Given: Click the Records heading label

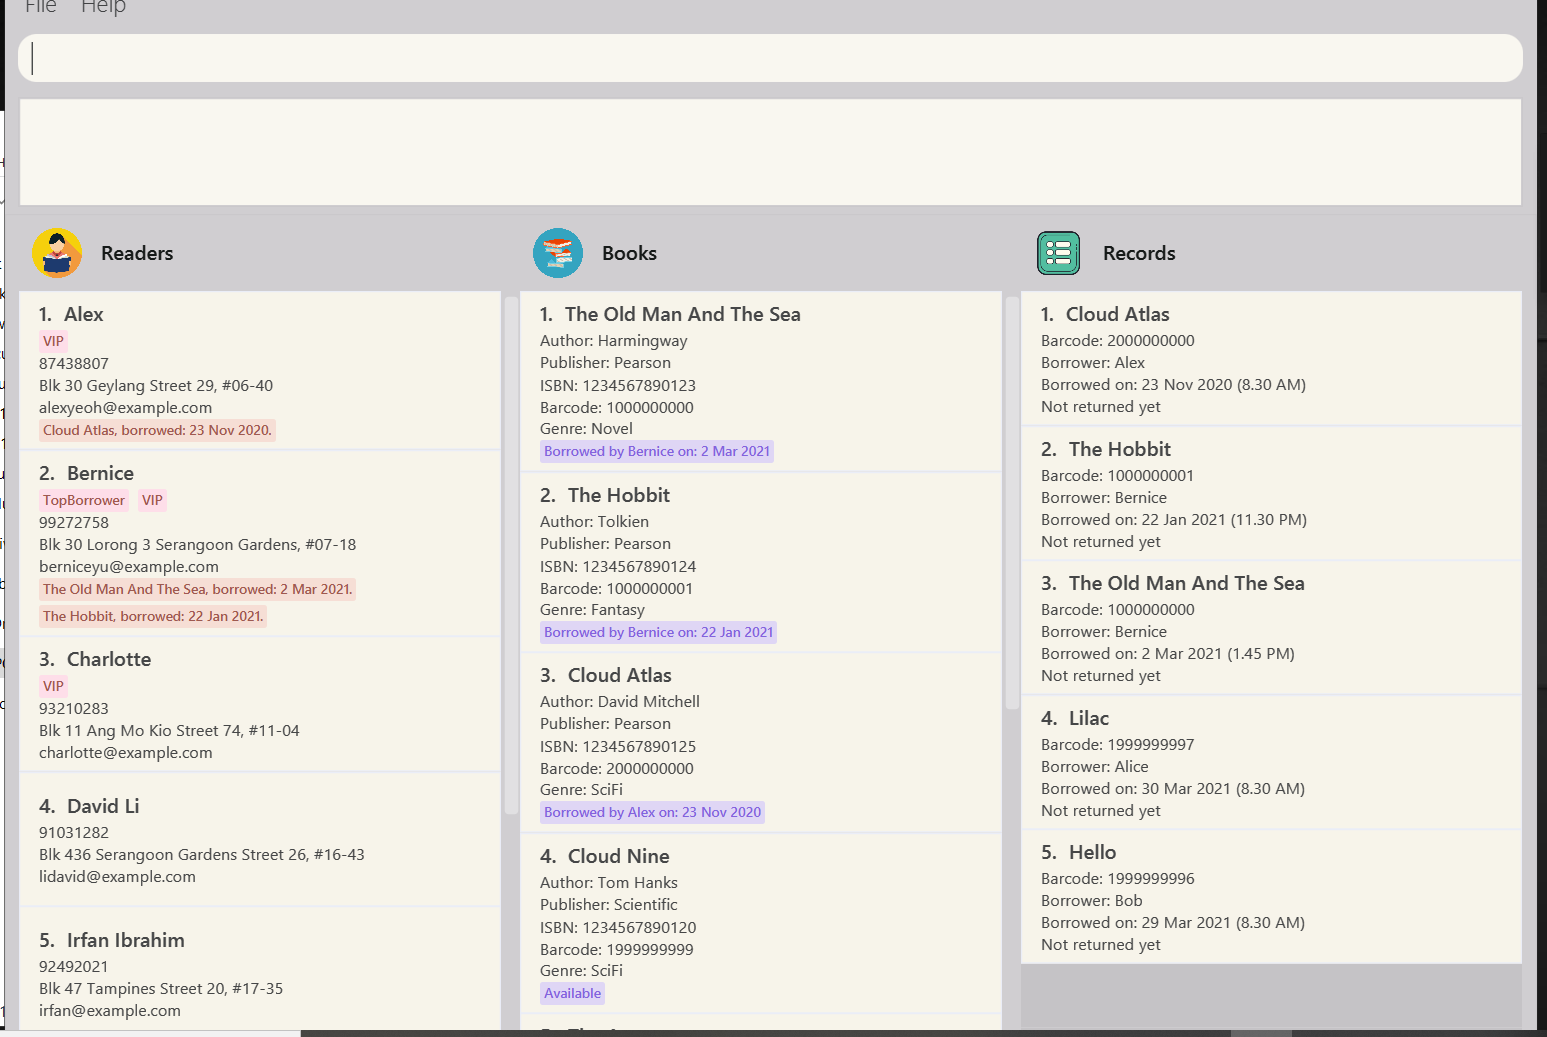Looking at the screenshot, I should pyautogui.click(x=1139, y=253).
